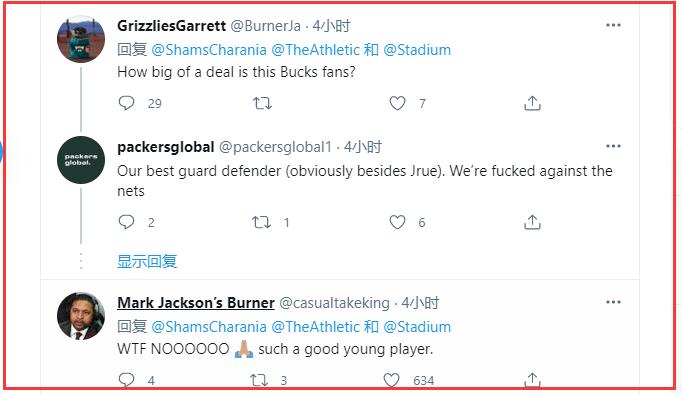Open more options on GrizzliesGarrett's tweet
The width and height of the screenshot is (682, 394).
point(613,25)
